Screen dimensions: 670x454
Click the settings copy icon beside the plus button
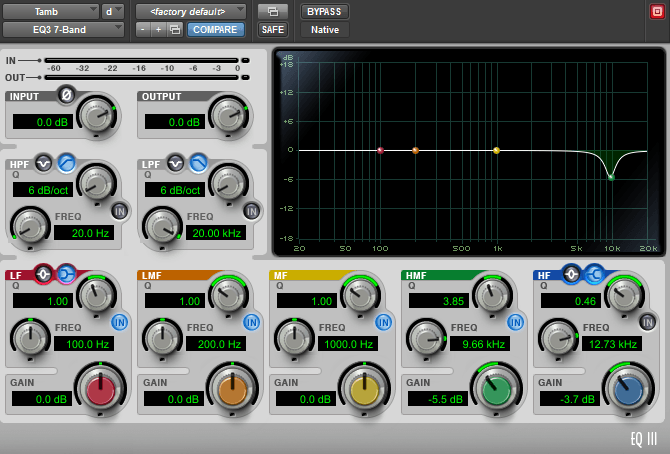(x=175, y=29)
